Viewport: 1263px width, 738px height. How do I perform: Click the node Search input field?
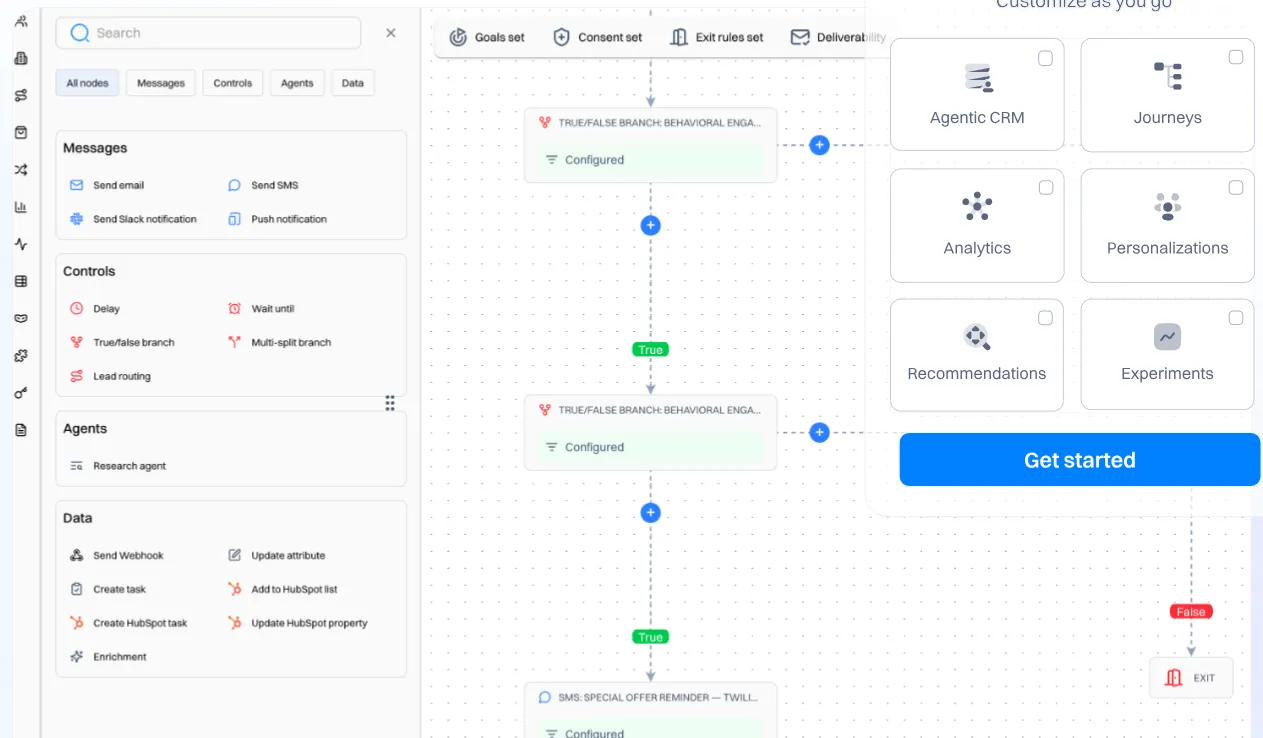pos(220,33)
